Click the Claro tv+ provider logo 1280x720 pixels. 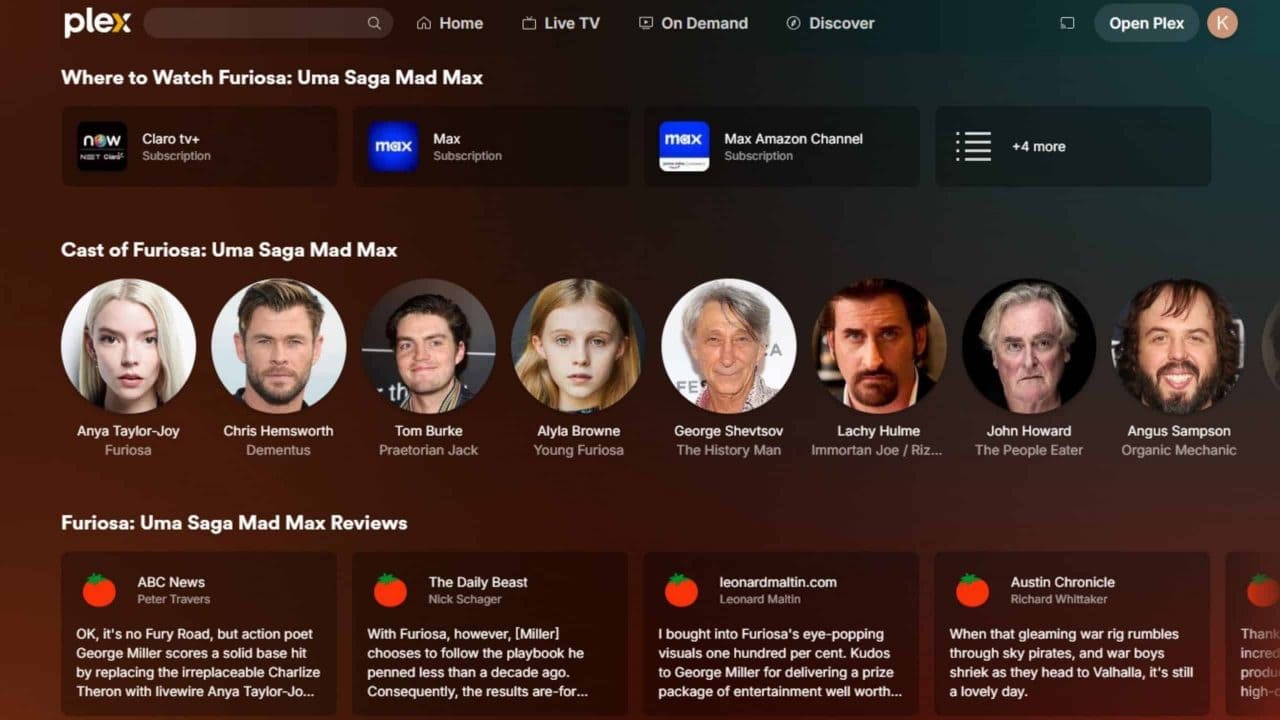[x=101, y=146]
